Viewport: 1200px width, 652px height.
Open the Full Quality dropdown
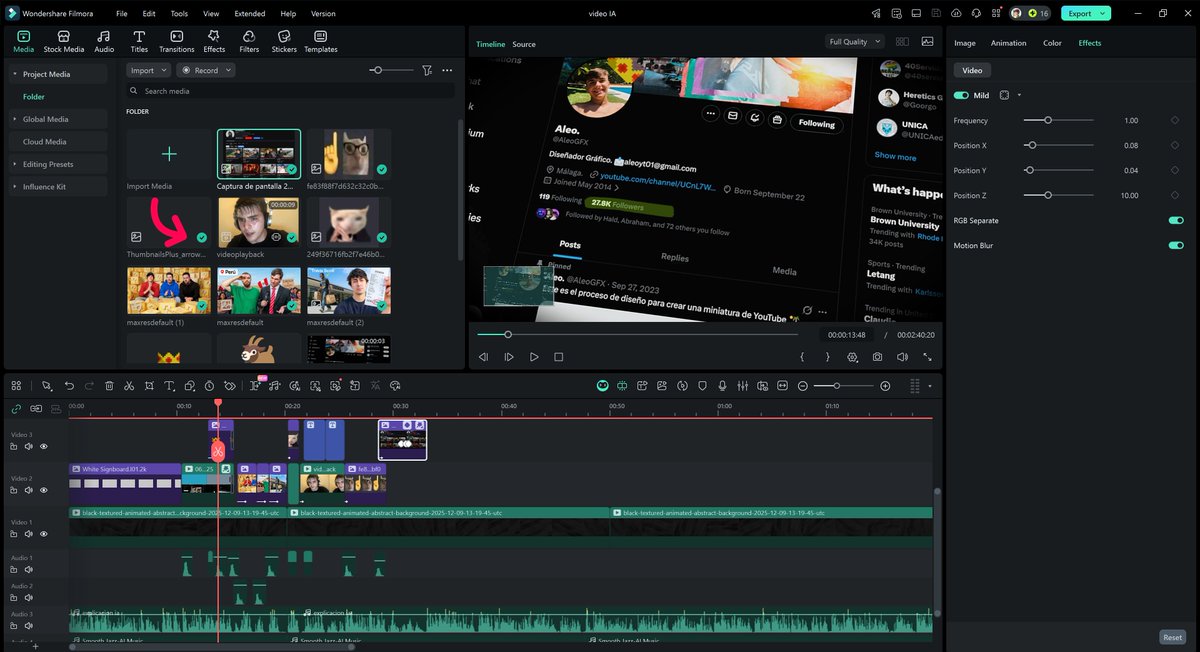pyautogui.click(x=853, y=41)
